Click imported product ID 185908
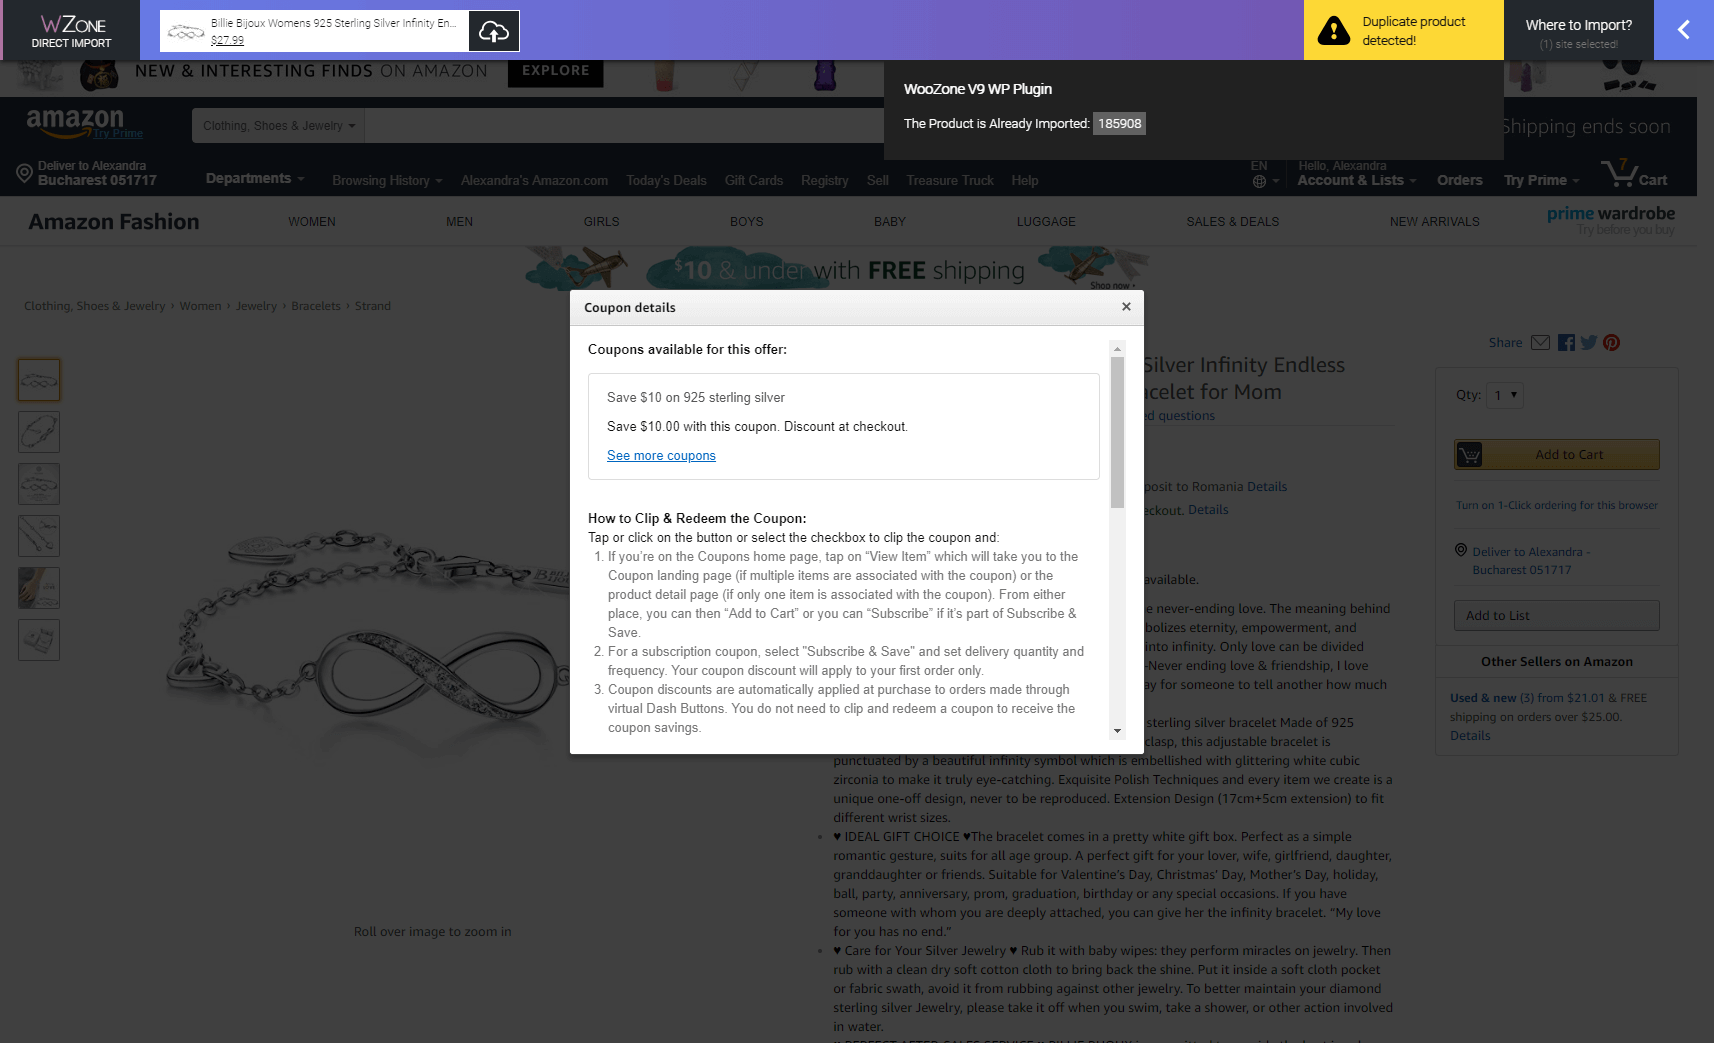The image size is (1714, 1043). pyautogui.click(x=1119, y=124)
